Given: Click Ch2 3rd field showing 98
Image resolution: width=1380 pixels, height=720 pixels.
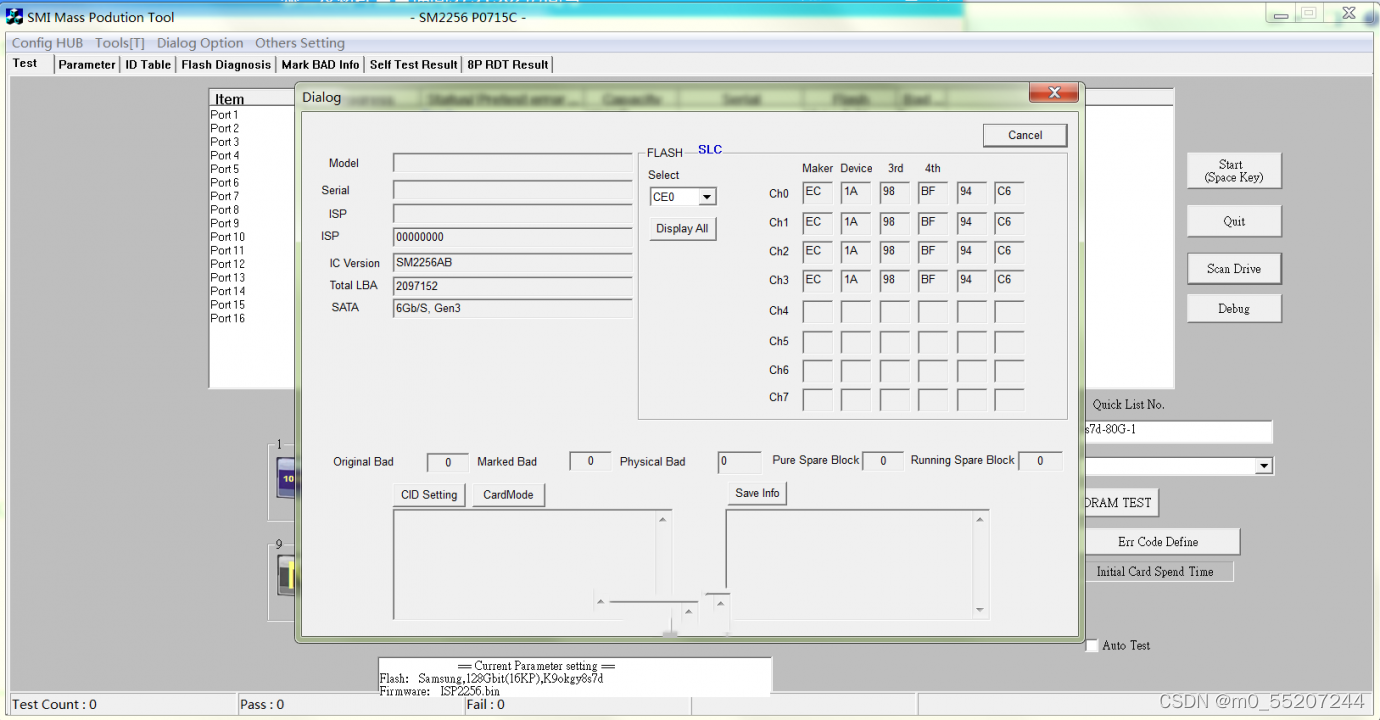Looking at the screenshot, I should [894, 251].
